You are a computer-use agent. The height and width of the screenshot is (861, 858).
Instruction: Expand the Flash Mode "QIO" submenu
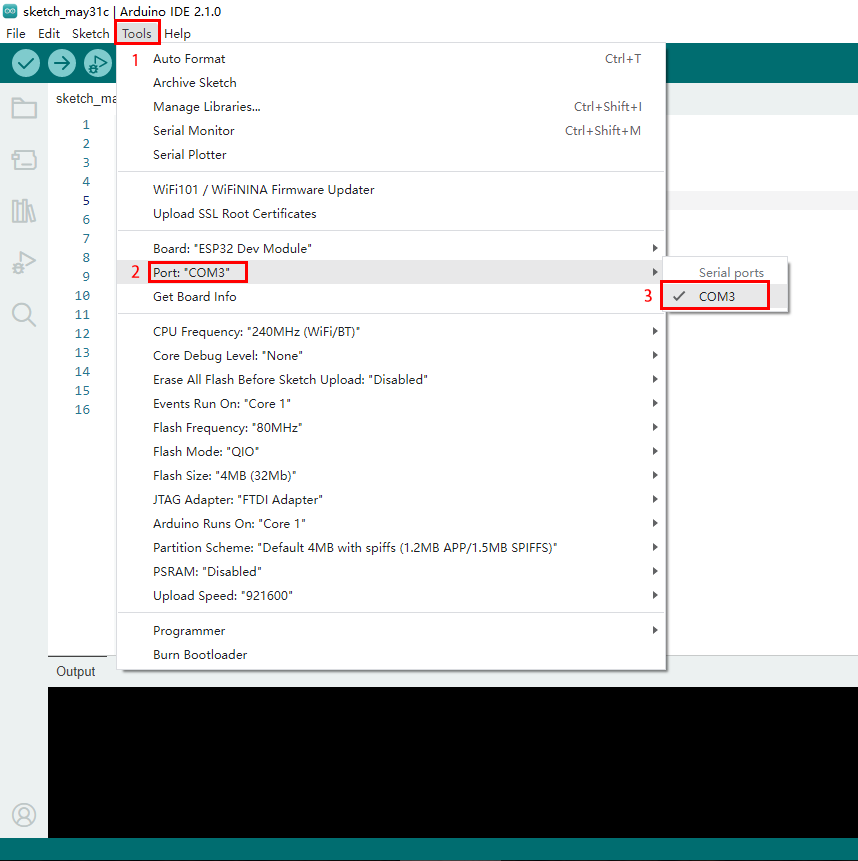click(391, 451)
